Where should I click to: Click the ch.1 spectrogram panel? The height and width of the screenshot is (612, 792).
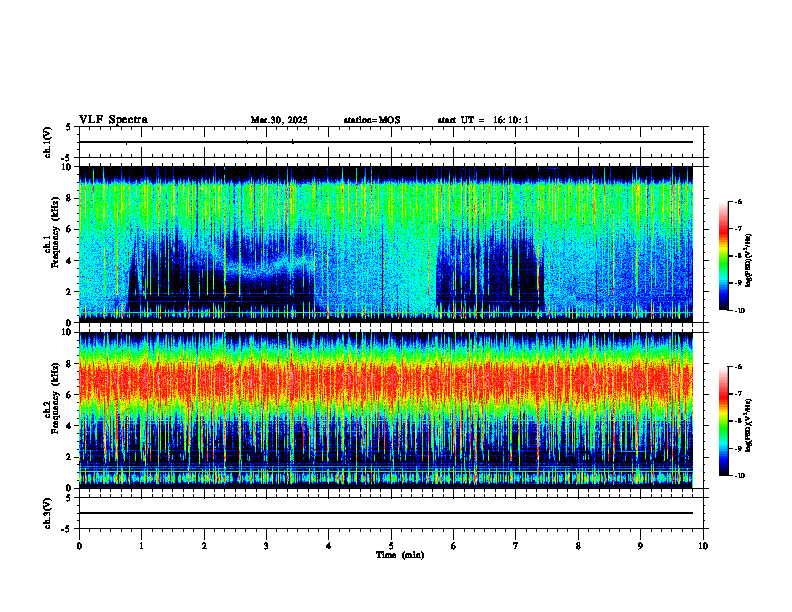tap(385, 244)
